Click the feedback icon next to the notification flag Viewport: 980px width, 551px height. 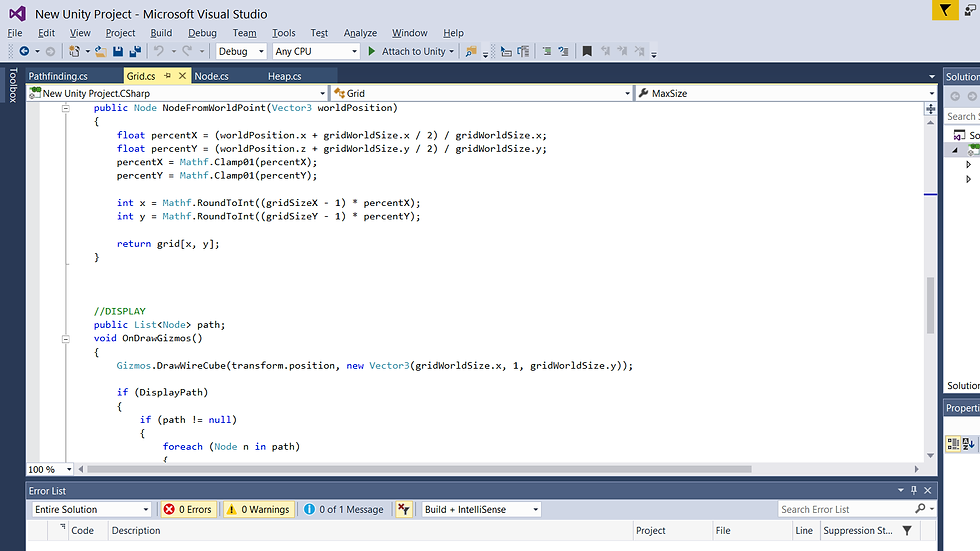coord(971,10)
